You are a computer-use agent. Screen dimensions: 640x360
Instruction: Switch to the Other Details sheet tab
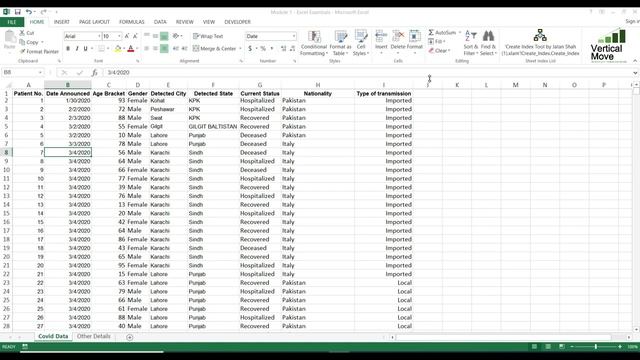[93, 336]
